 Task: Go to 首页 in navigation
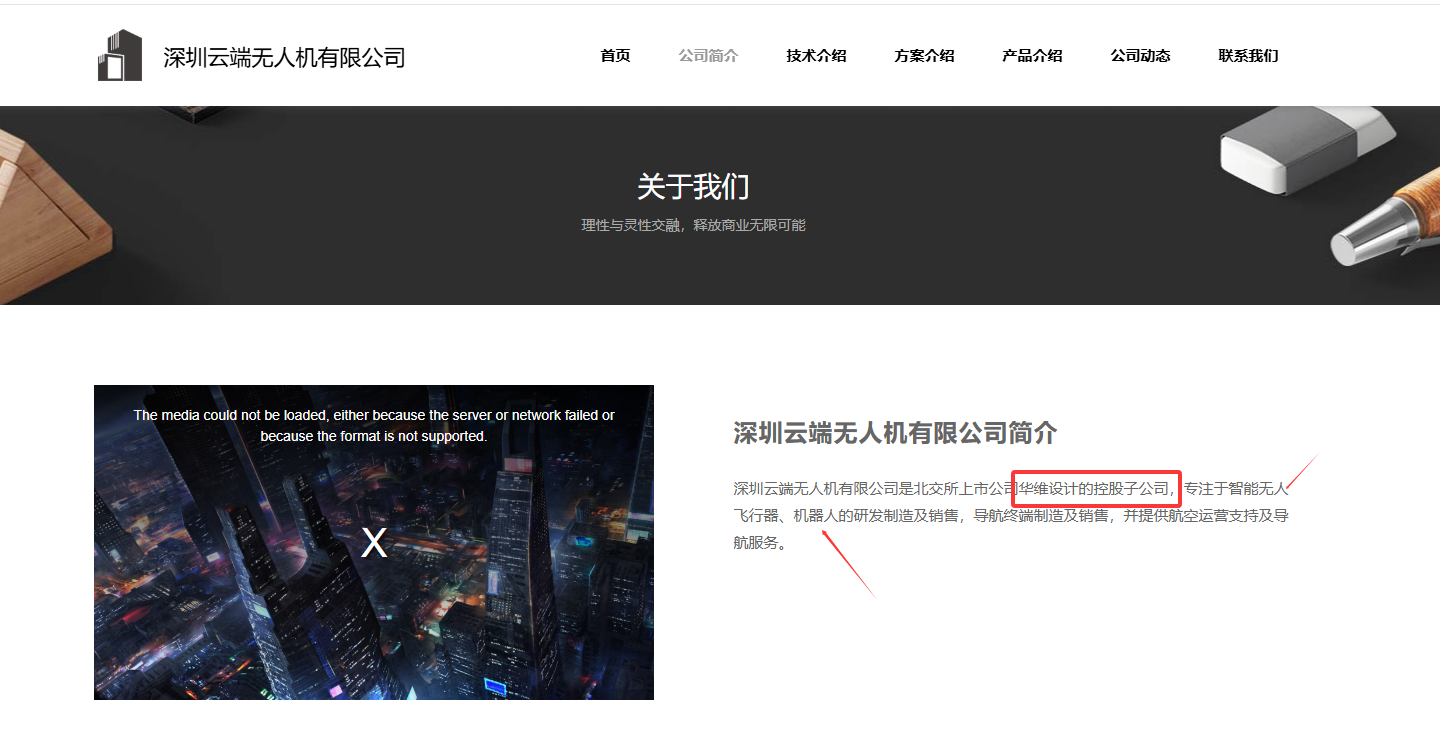click(615, 56)
